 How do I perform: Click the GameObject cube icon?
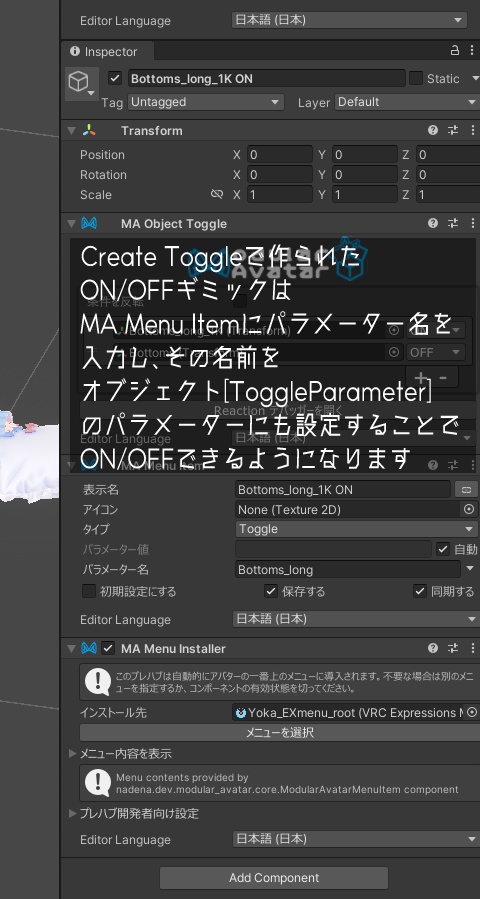79,83
